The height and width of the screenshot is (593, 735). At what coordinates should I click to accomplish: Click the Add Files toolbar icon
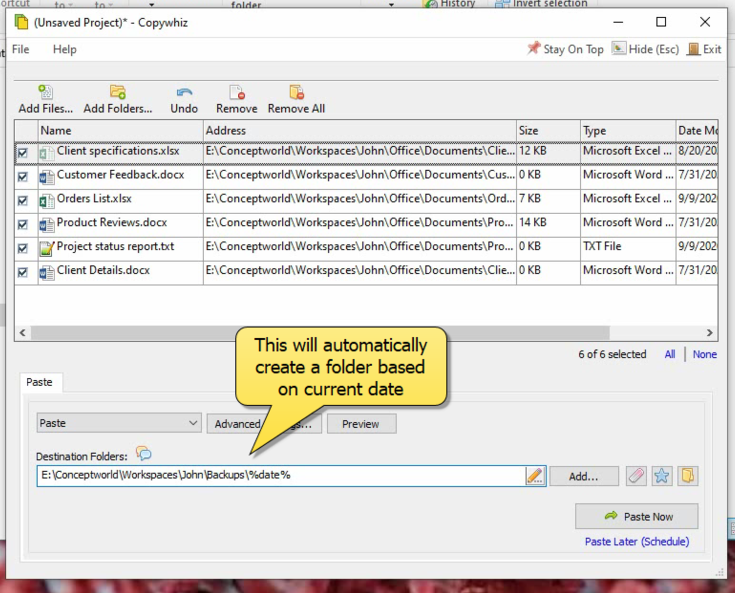click(45, 92)
